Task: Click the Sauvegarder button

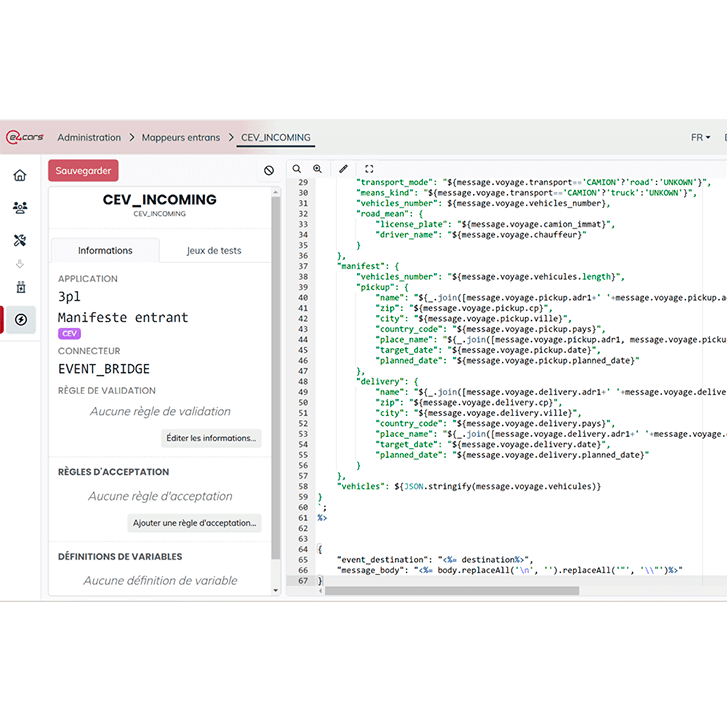Action: point(83,171)
